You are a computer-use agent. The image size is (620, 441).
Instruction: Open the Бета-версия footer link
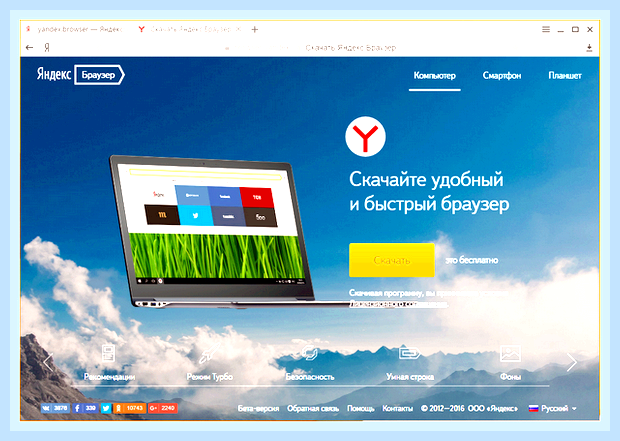coord(258,409)
